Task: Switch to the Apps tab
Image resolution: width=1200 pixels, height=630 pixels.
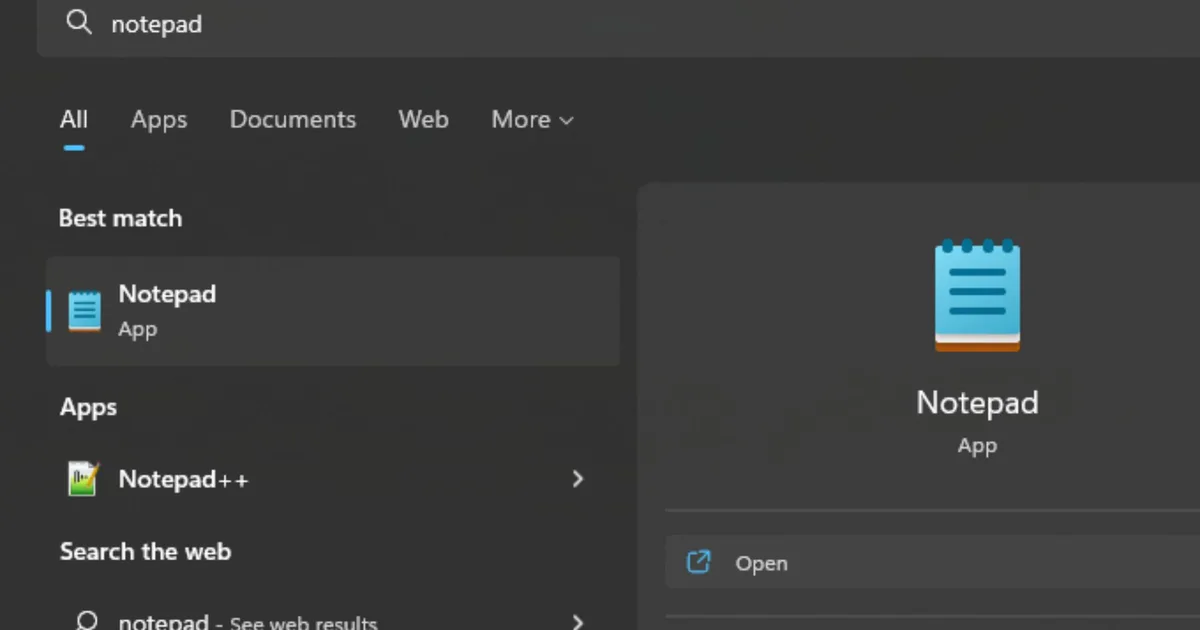Action: click(x=159, y=119)
